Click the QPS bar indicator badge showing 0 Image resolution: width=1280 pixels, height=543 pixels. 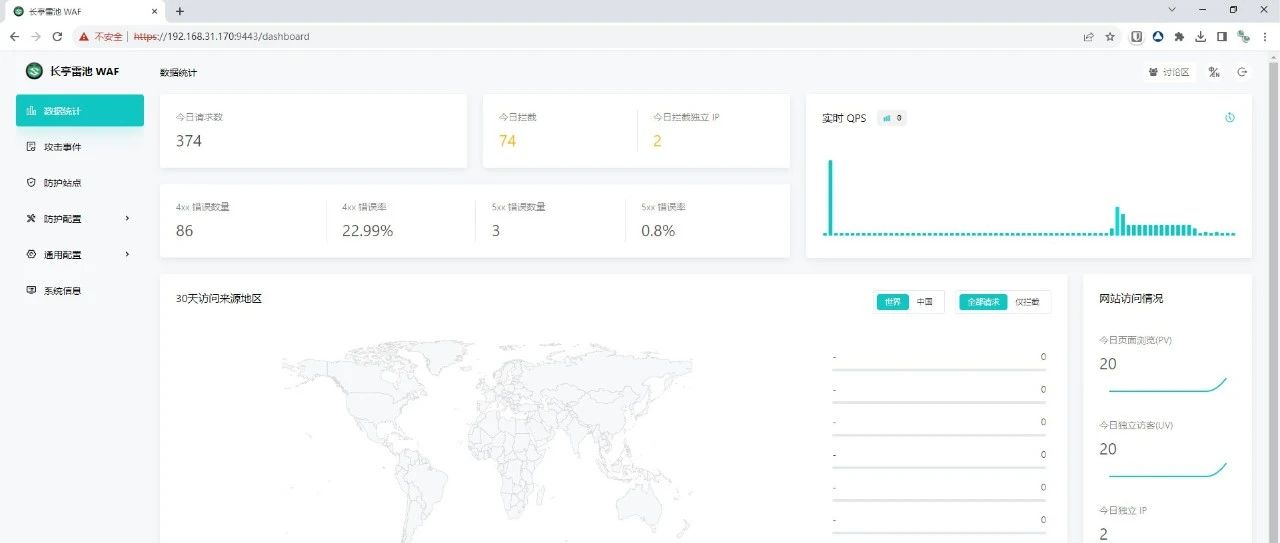892,118
